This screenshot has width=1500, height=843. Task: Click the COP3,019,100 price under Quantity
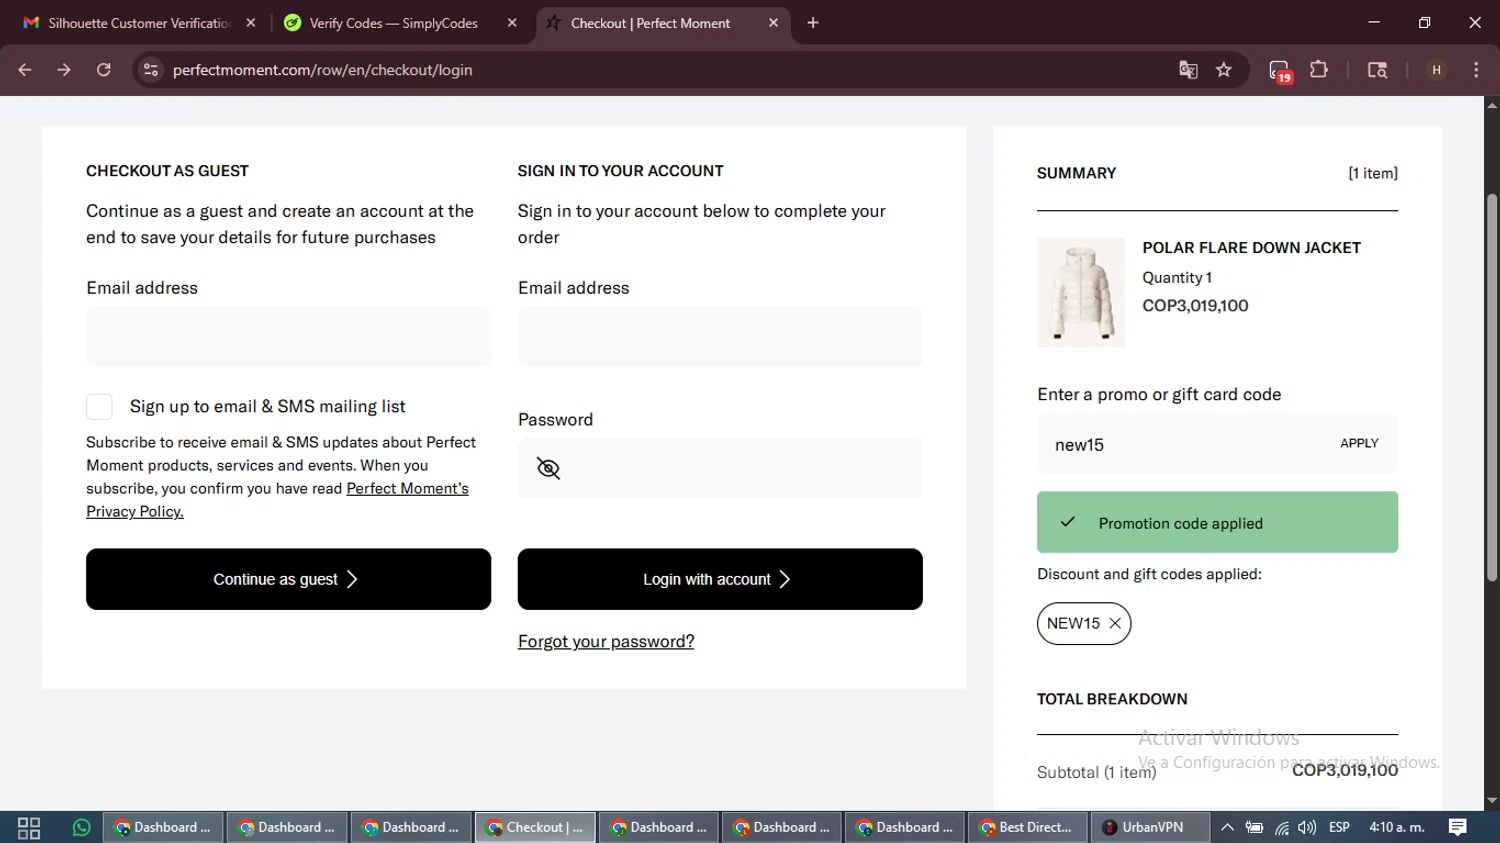point(1195,306)
